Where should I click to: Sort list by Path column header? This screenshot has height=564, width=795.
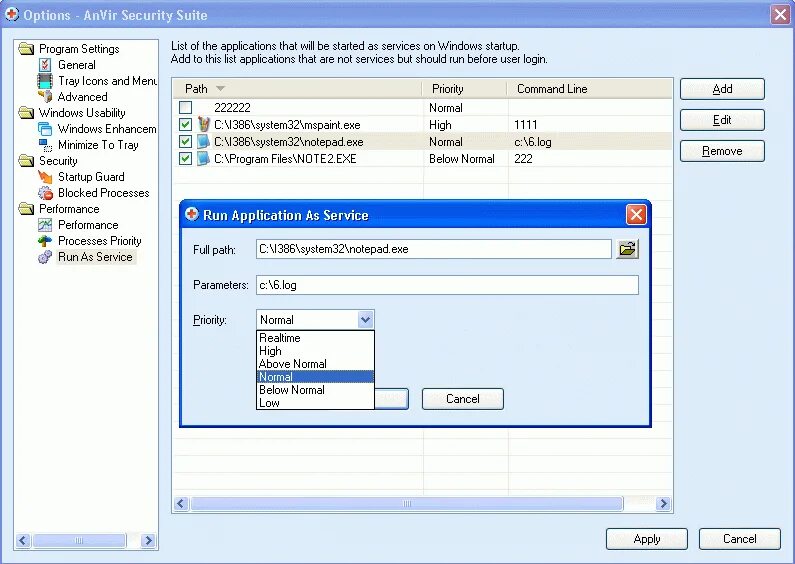(297, 89)
